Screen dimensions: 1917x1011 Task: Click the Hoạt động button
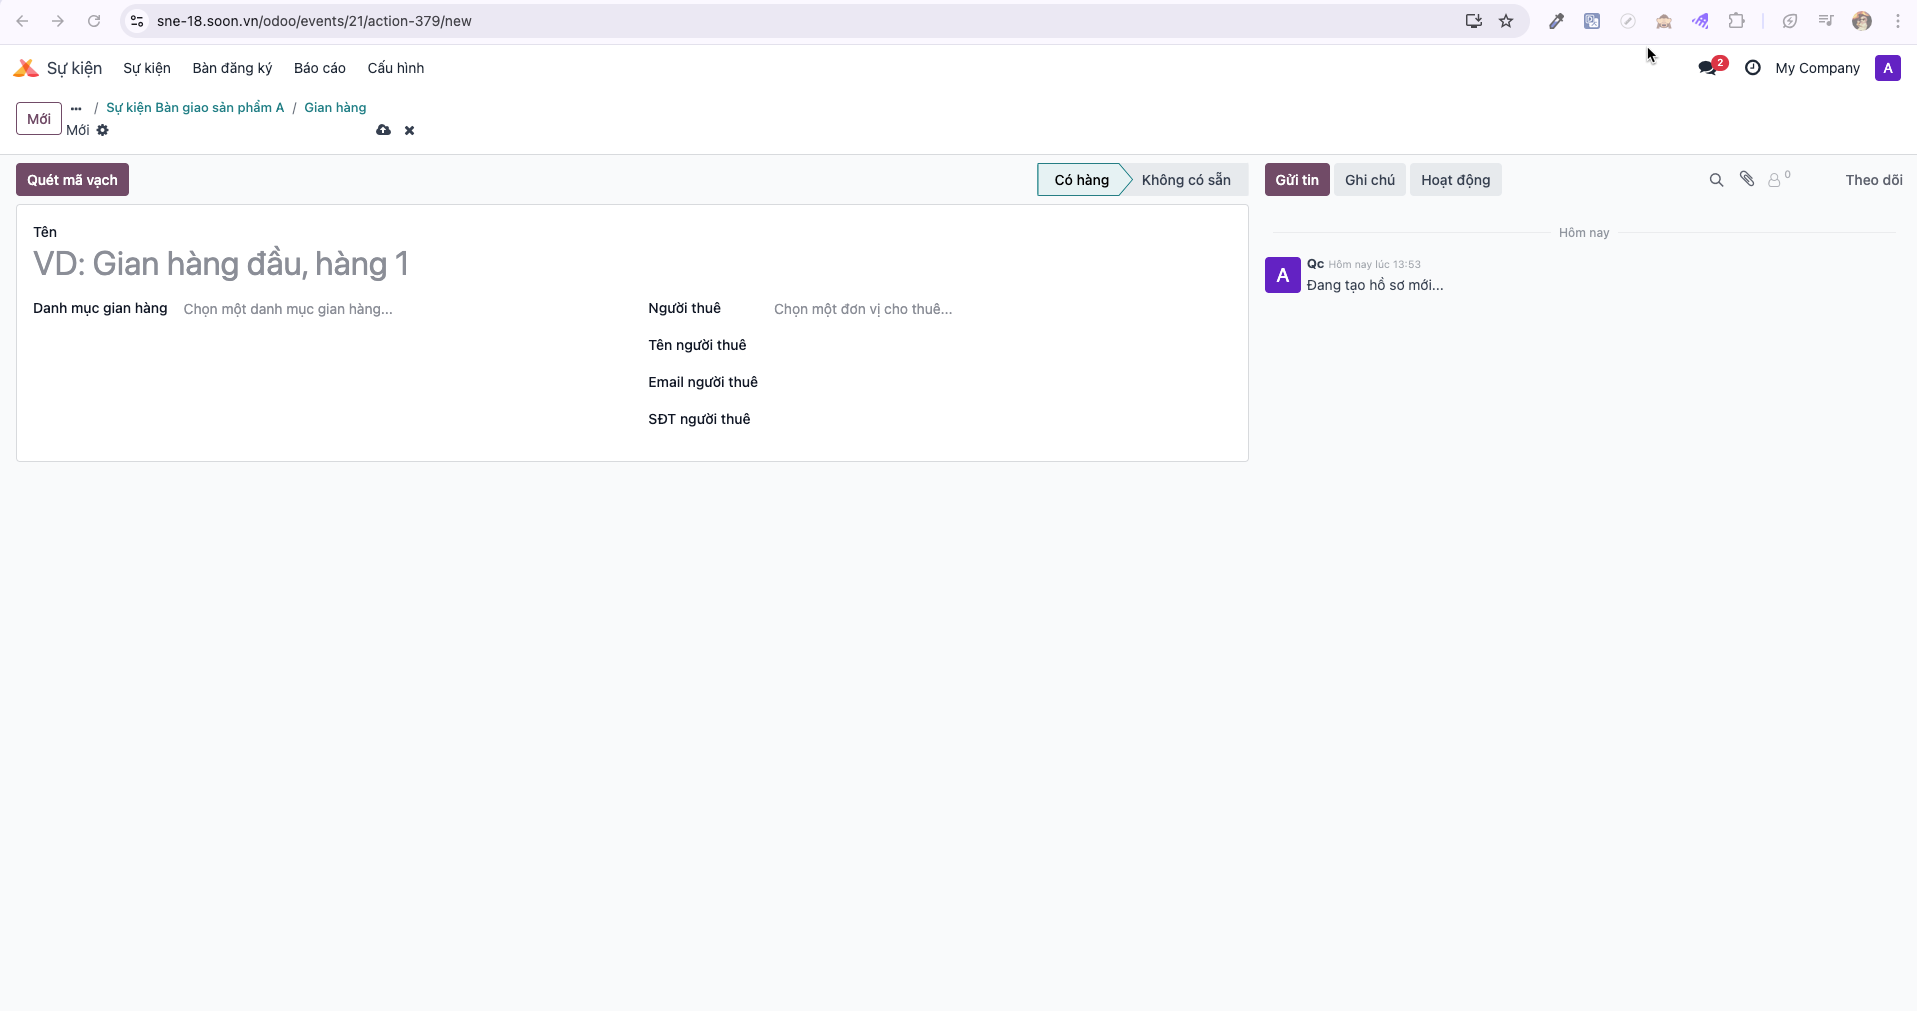click(x=1455, y=180)
